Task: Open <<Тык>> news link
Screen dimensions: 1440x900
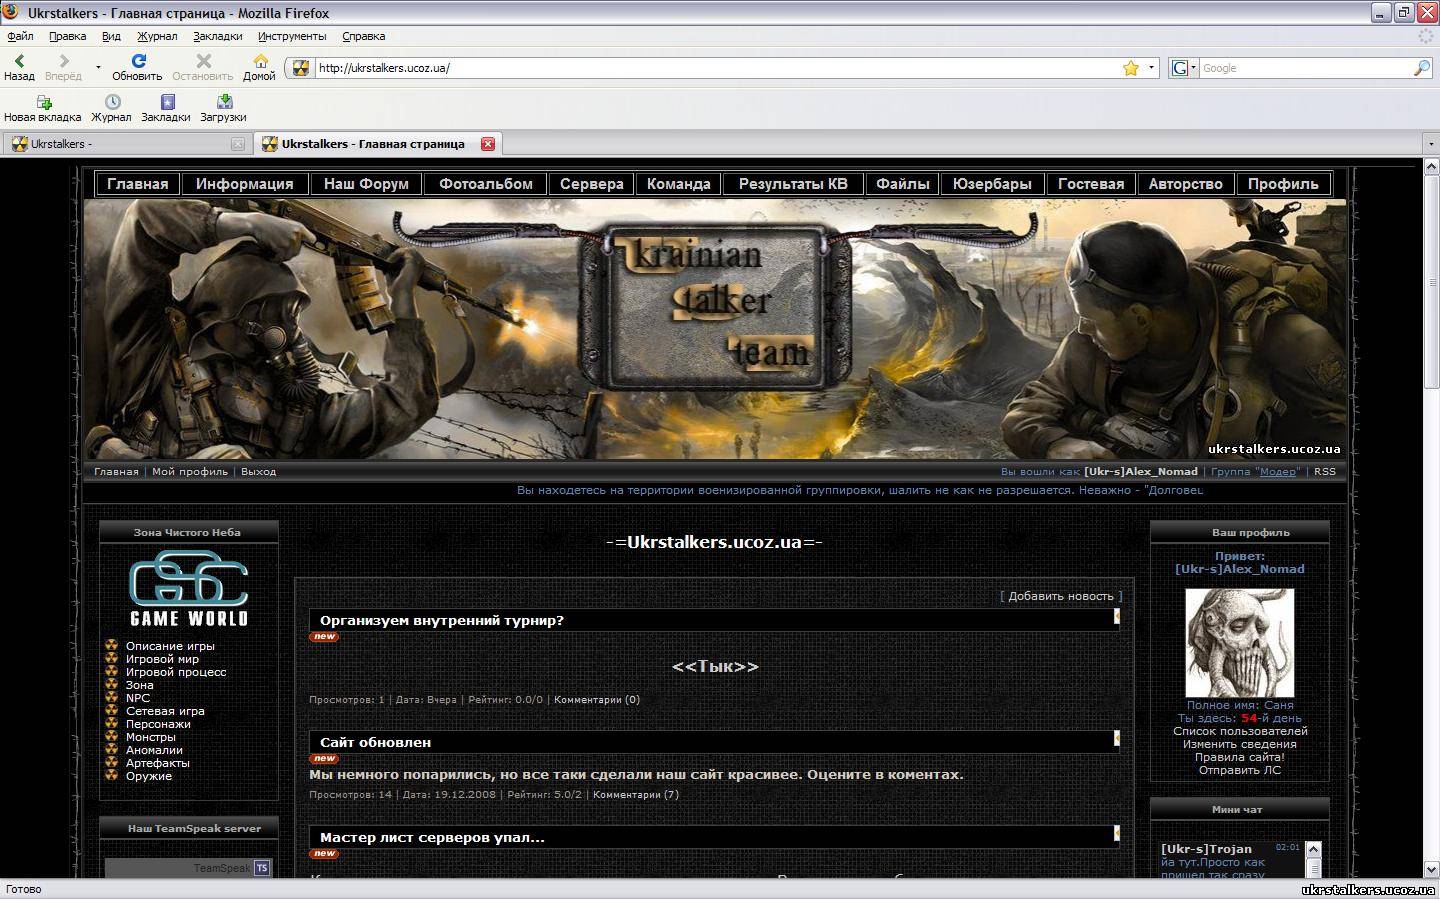Action: click(715, 667)
